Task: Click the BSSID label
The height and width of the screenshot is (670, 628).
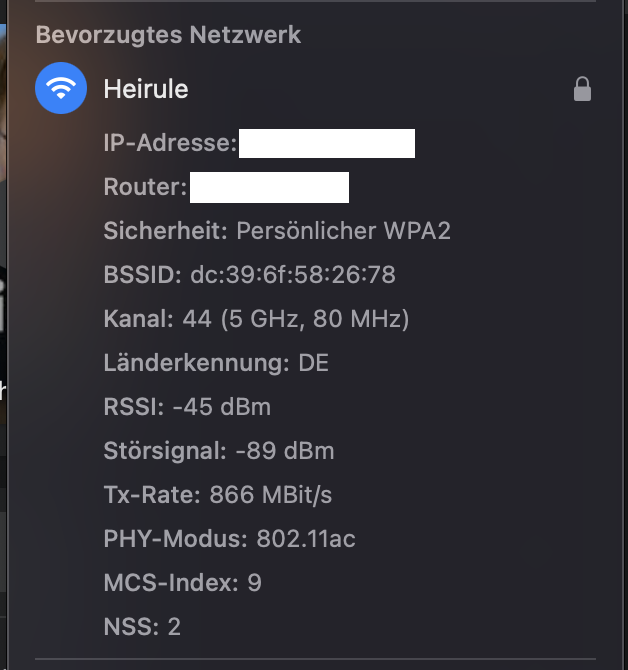Action: tap(141, 275)
